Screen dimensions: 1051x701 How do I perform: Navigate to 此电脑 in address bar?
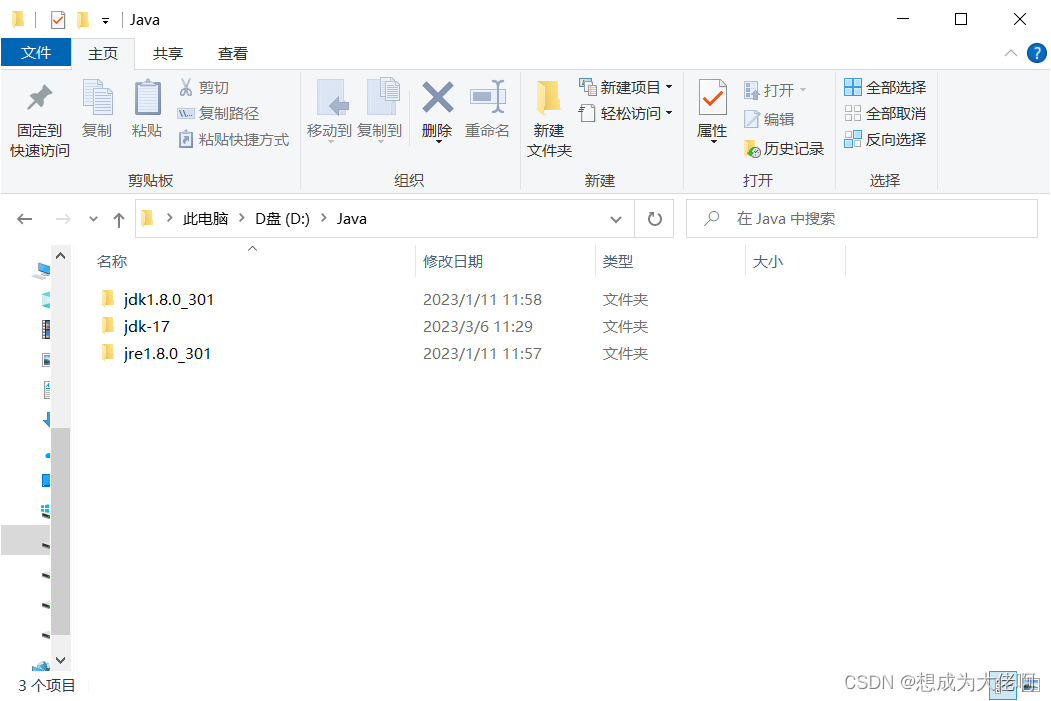[x=206, y=218]
